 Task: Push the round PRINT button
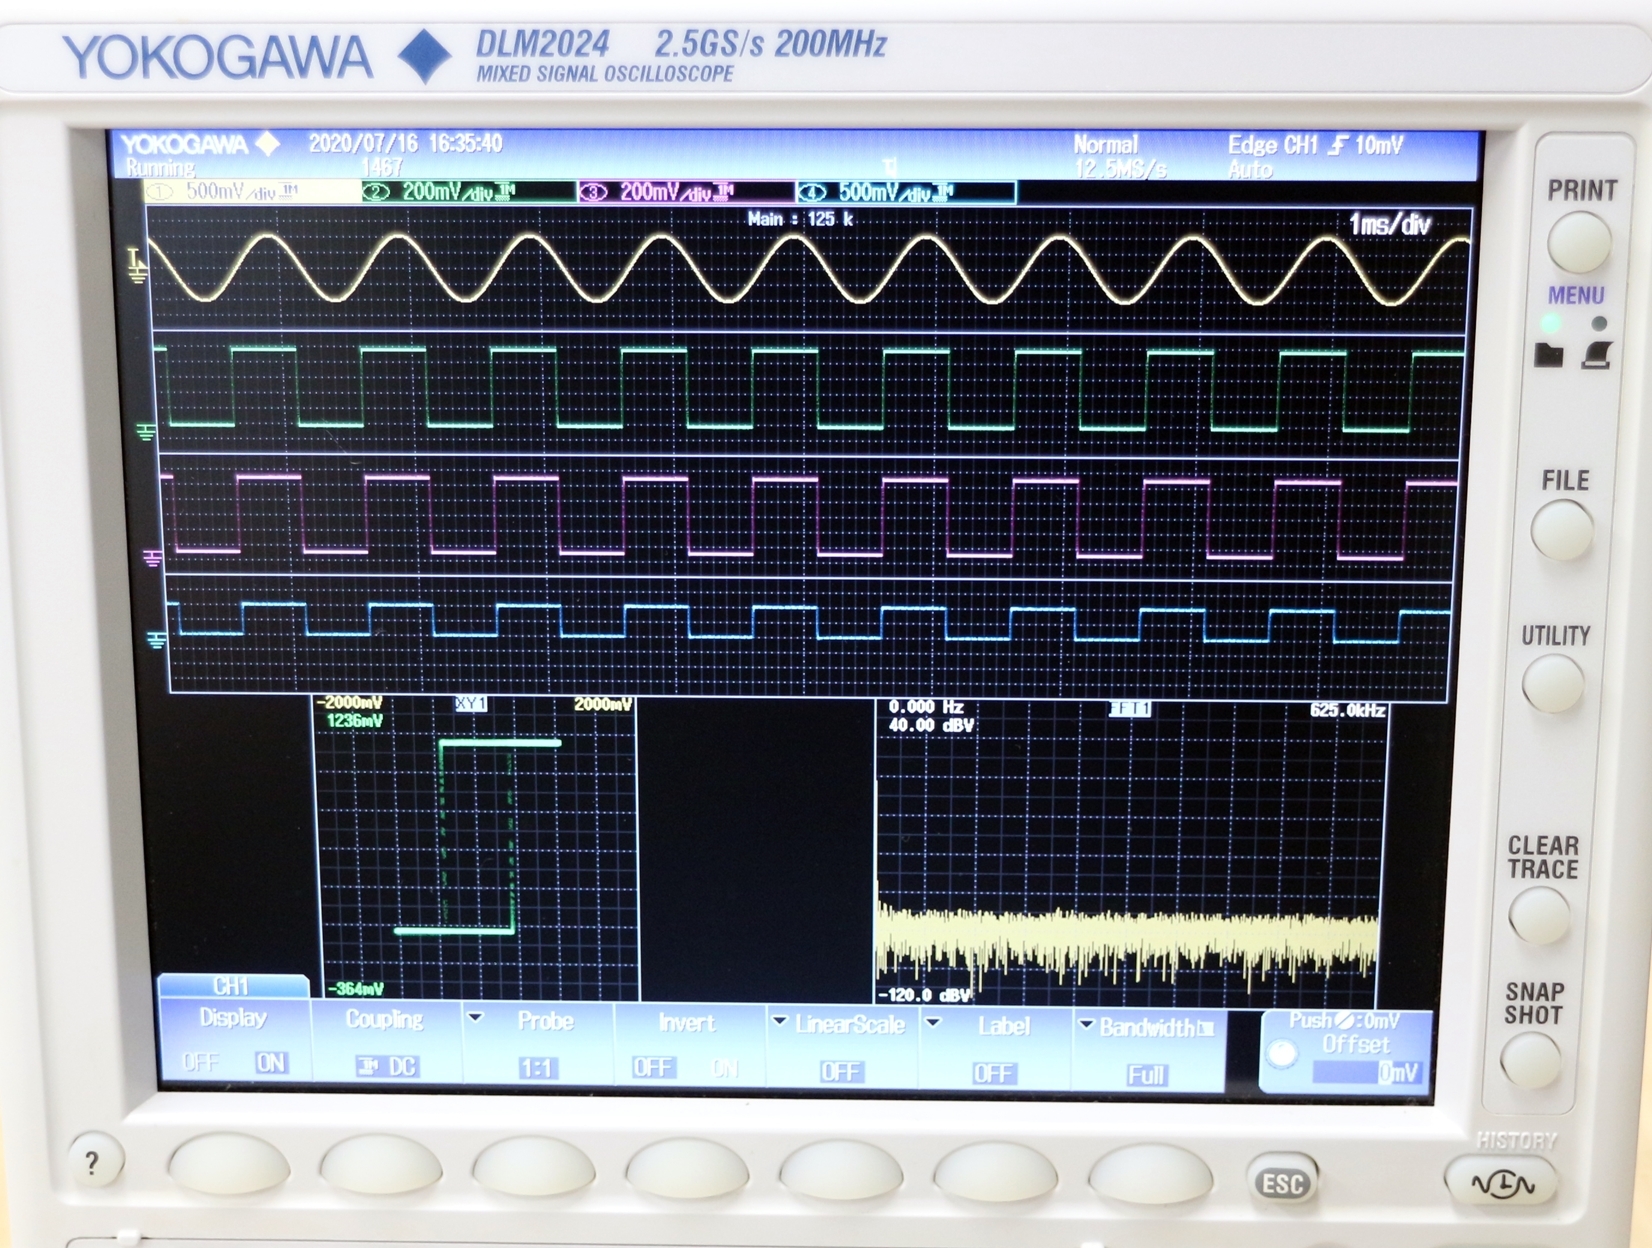1579,243
